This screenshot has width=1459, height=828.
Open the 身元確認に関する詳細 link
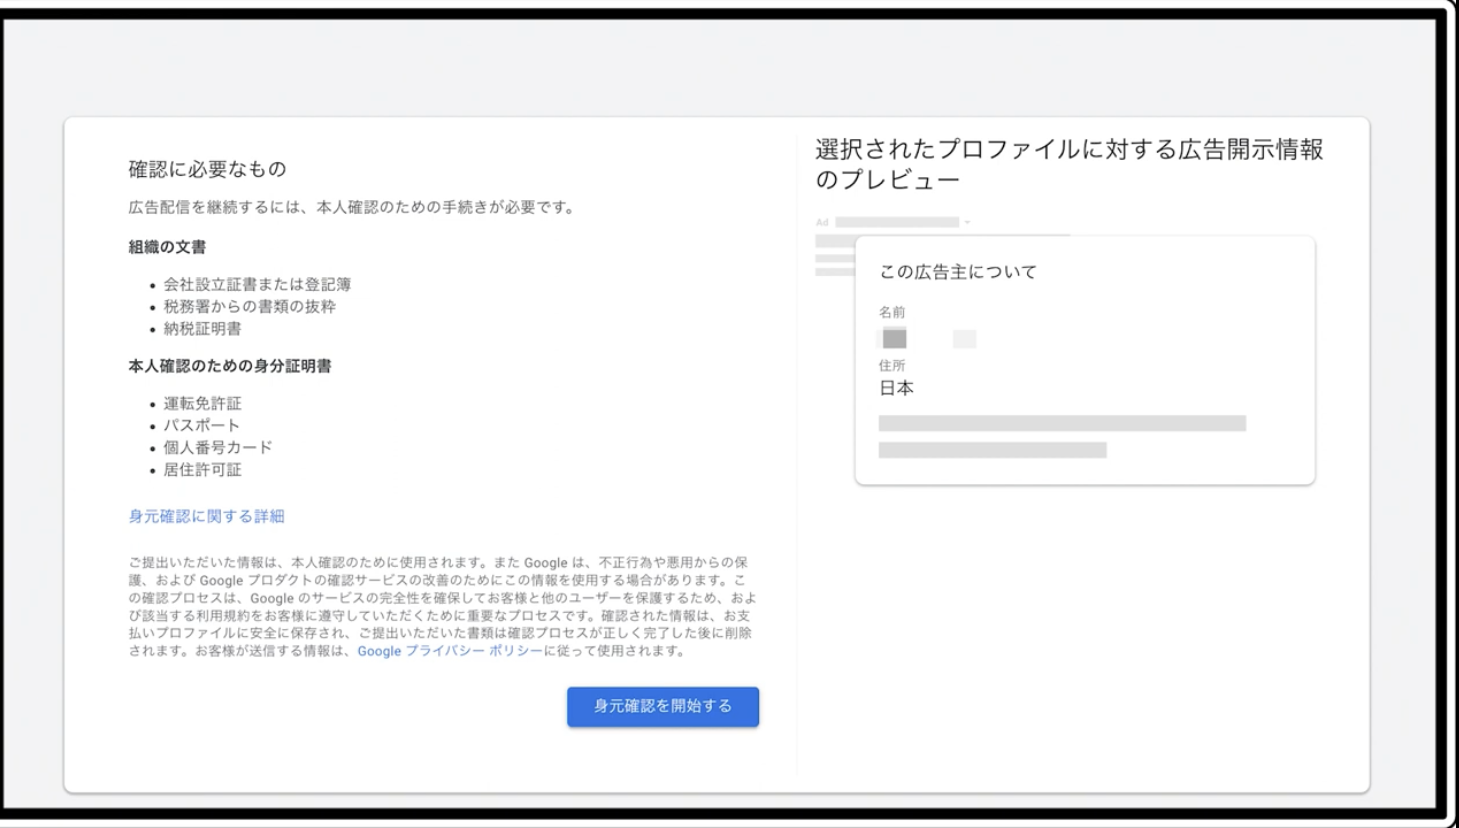click(x=206, y=516)
